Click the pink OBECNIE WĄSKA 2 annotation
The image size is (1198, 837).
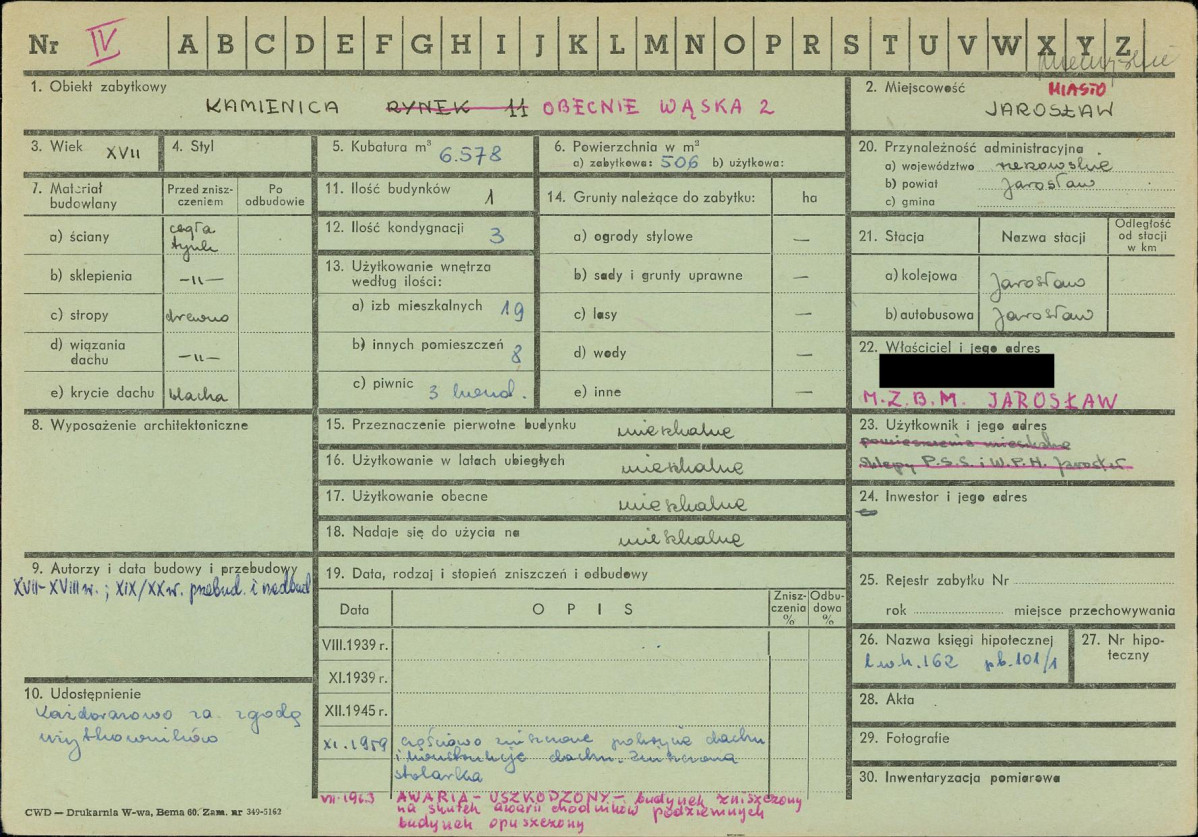click(659, 107)
